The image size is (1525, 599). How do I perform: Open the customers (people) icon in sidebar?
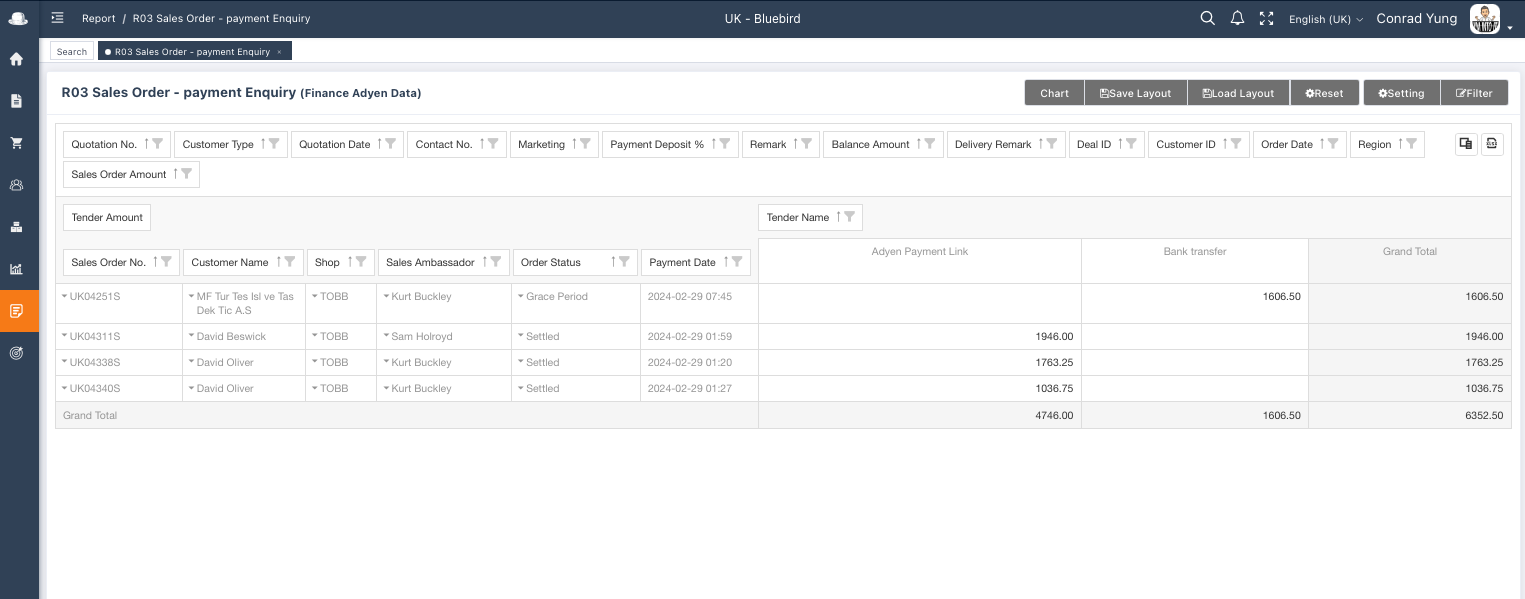17,185
